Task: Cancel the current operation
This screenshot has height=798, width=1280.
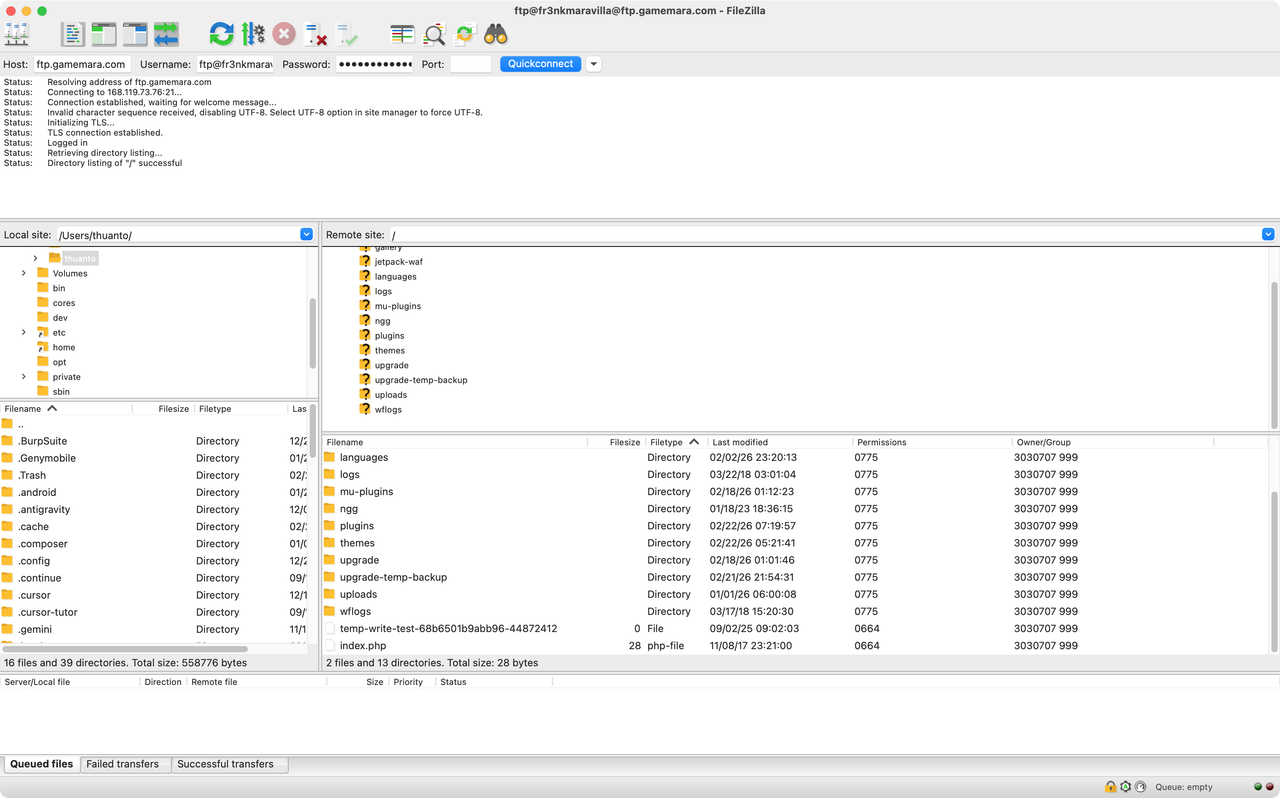Action: pos(284,34)
